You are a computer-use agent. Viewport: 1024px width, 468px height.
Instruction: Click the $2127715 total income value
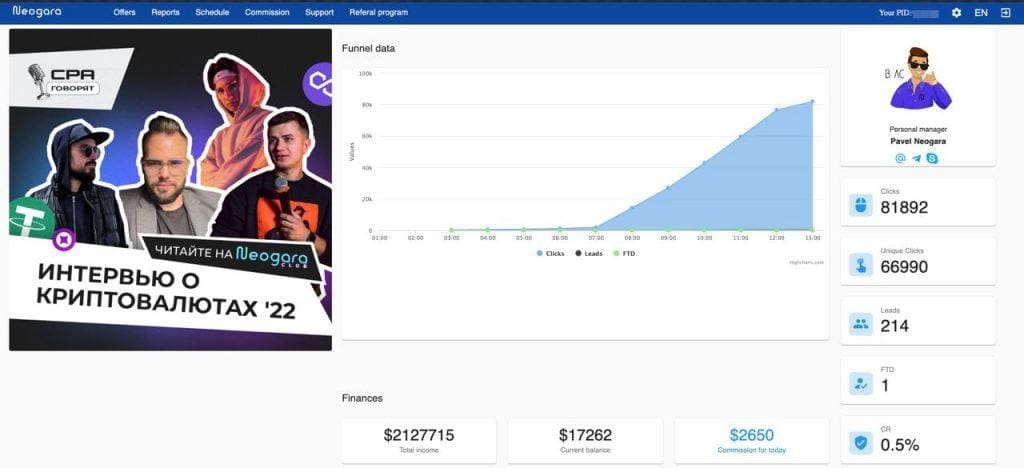tap(419, 435)
